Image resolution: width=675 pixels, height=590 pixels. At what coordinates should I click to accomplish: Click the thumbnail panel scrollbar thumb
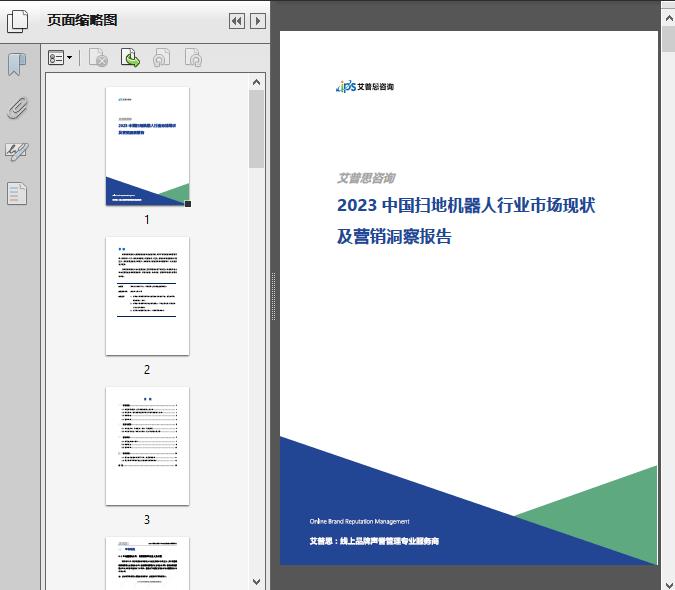[x=257, y=129]
